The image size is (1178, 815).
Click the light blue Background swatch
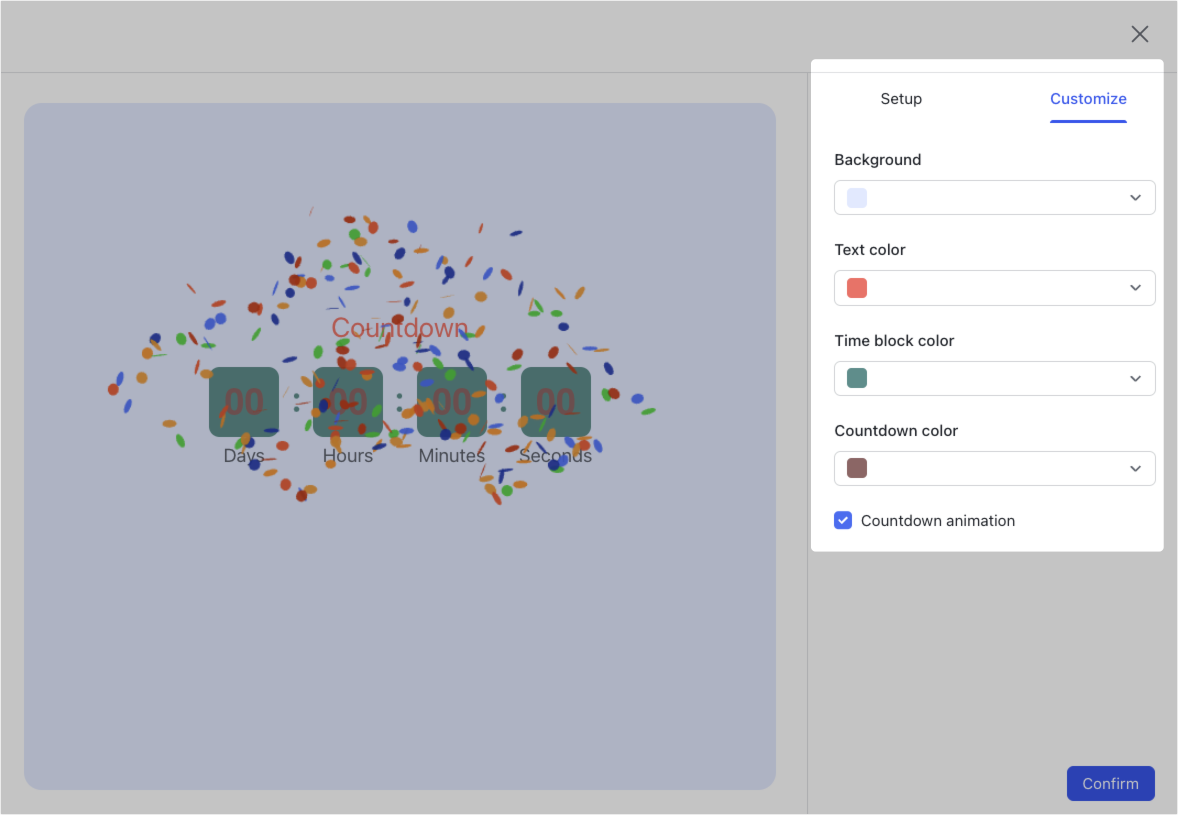click(x=856, y=198)
